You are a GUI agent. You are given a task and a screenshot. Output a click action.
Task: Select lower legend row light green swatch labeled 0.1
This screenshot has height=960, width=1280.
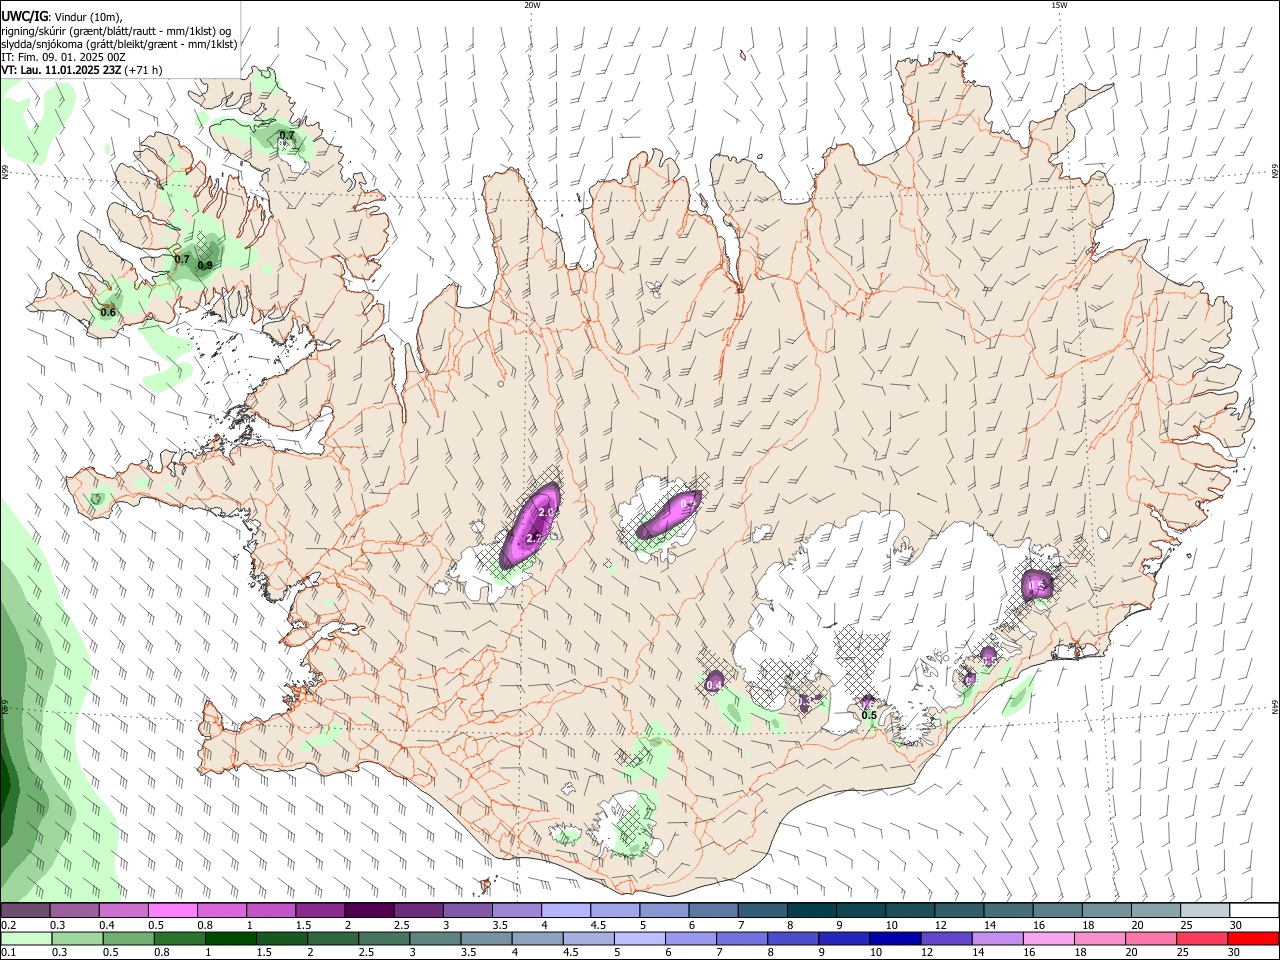click(26, 939)
